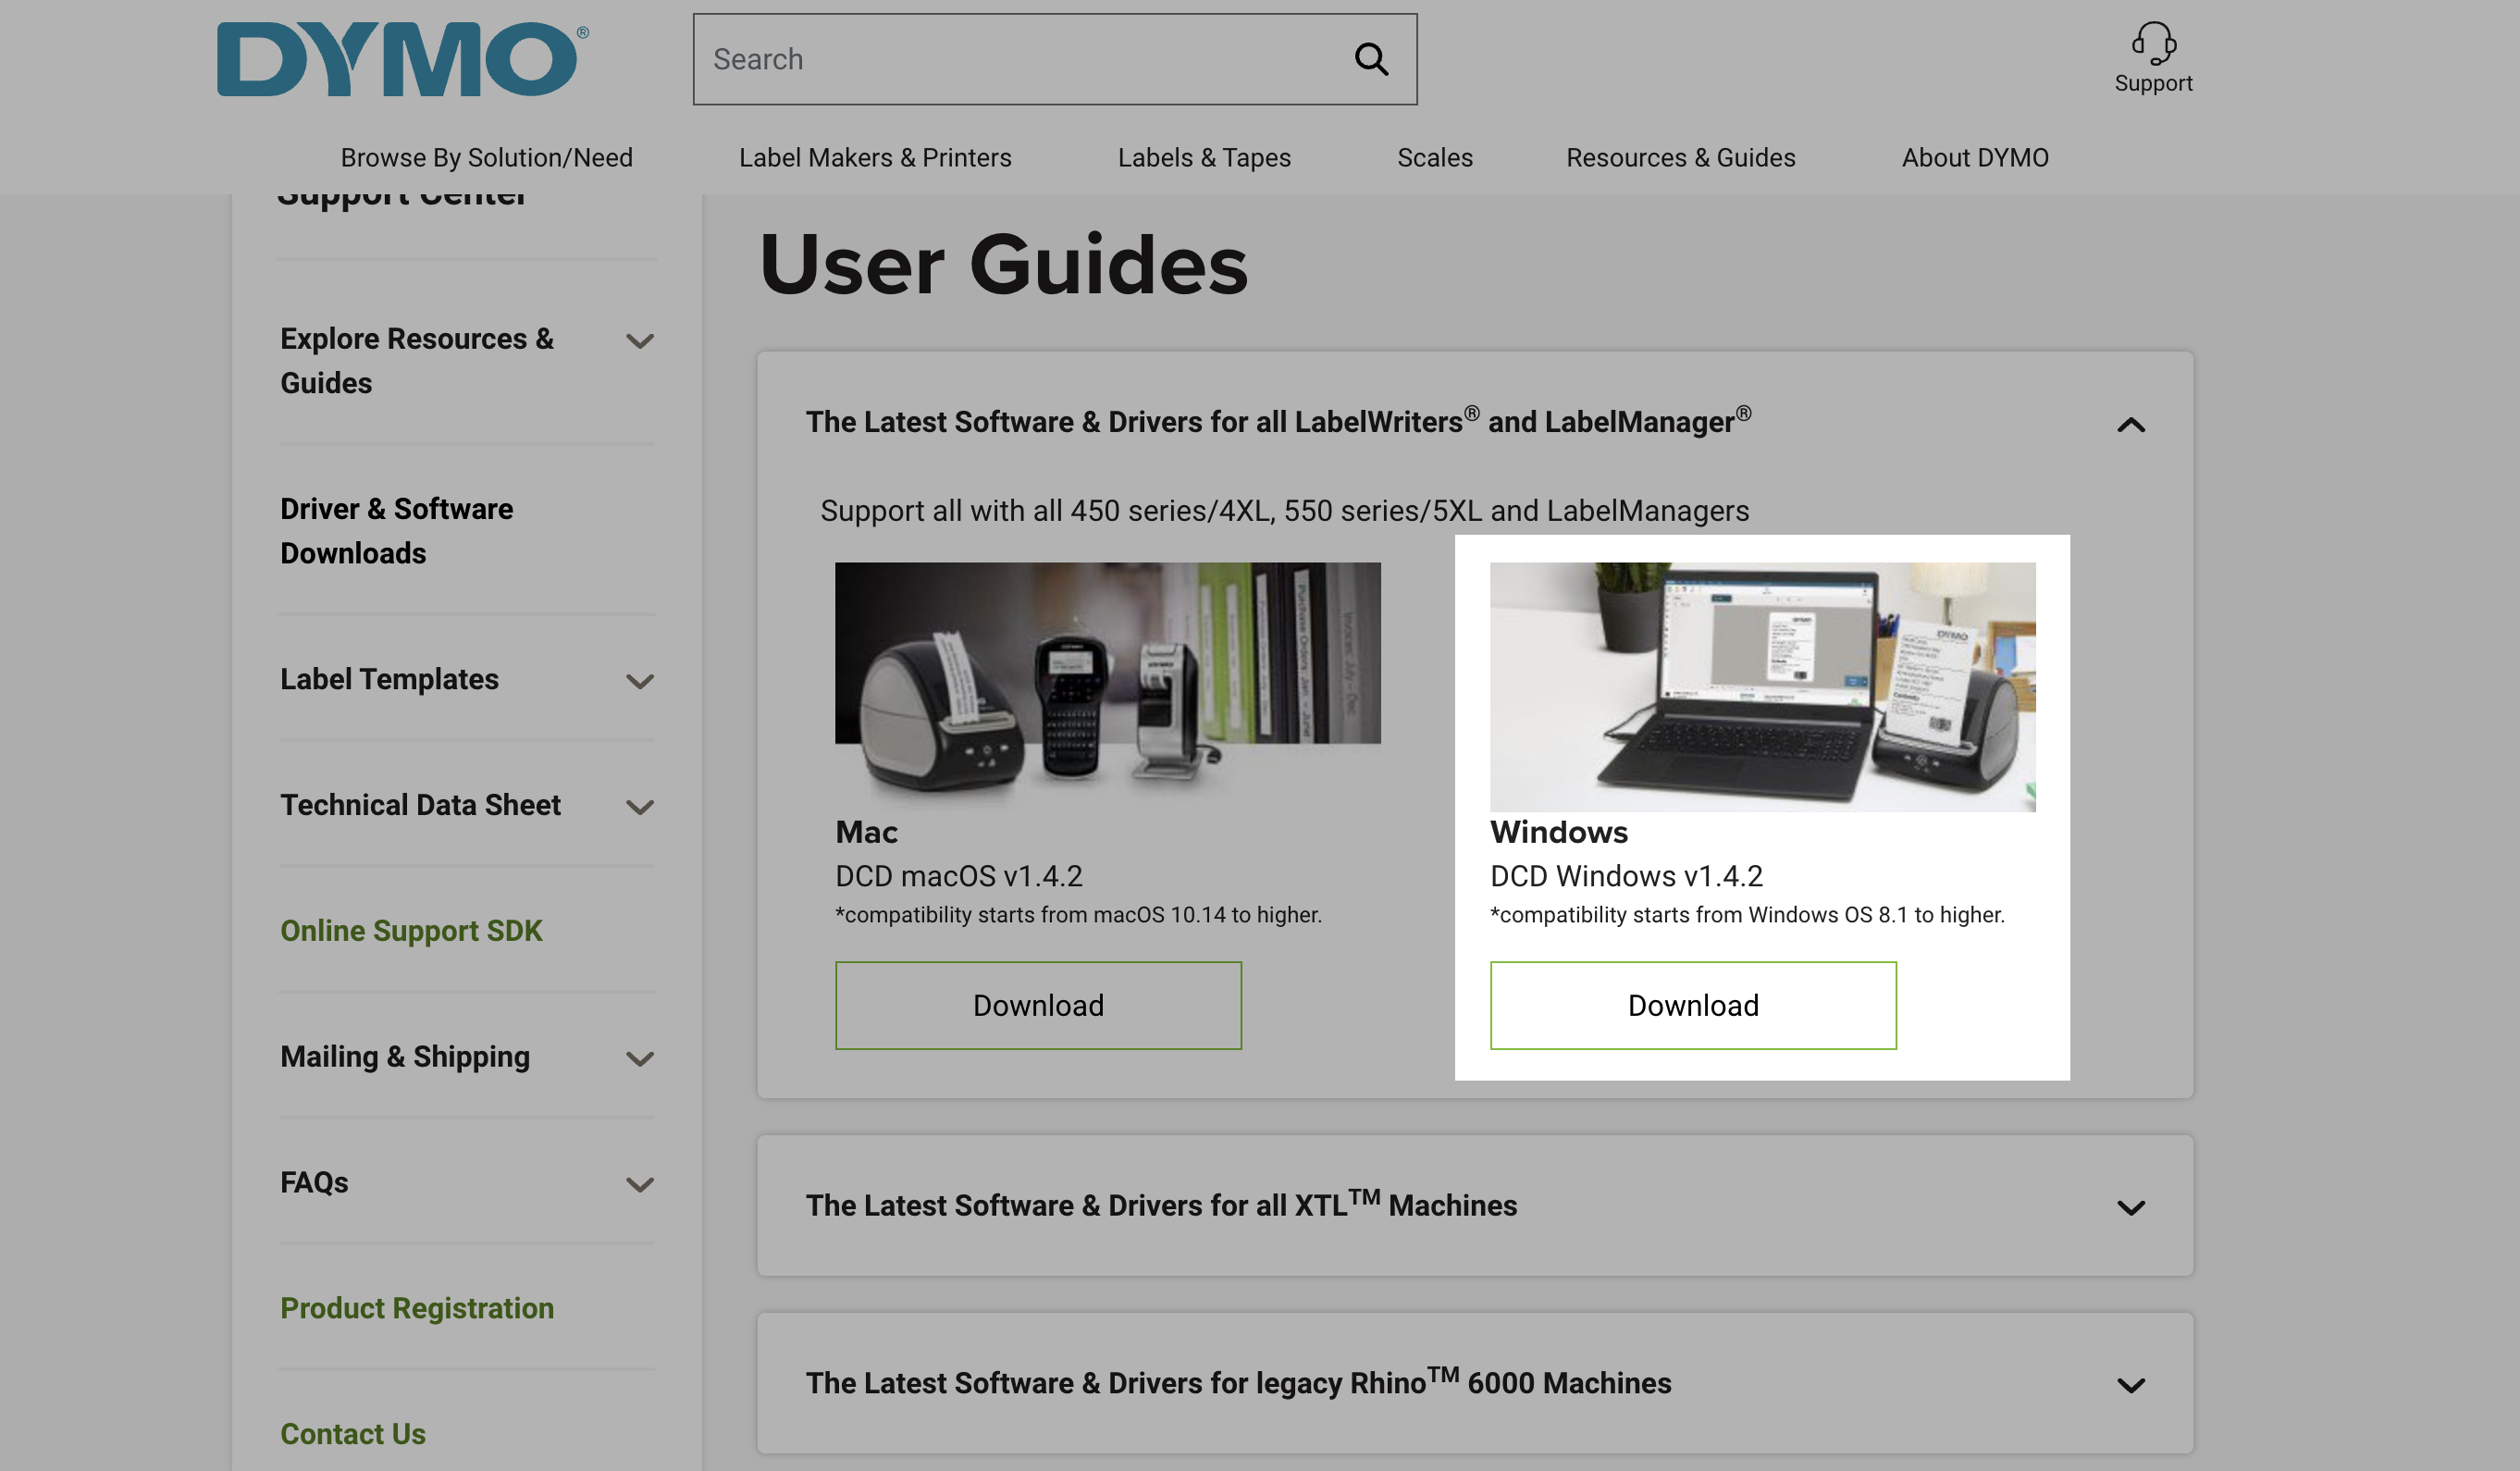Open the Scales menu item
The height and width of the screenshot is (1471, 2520).
click(1434, 157)
